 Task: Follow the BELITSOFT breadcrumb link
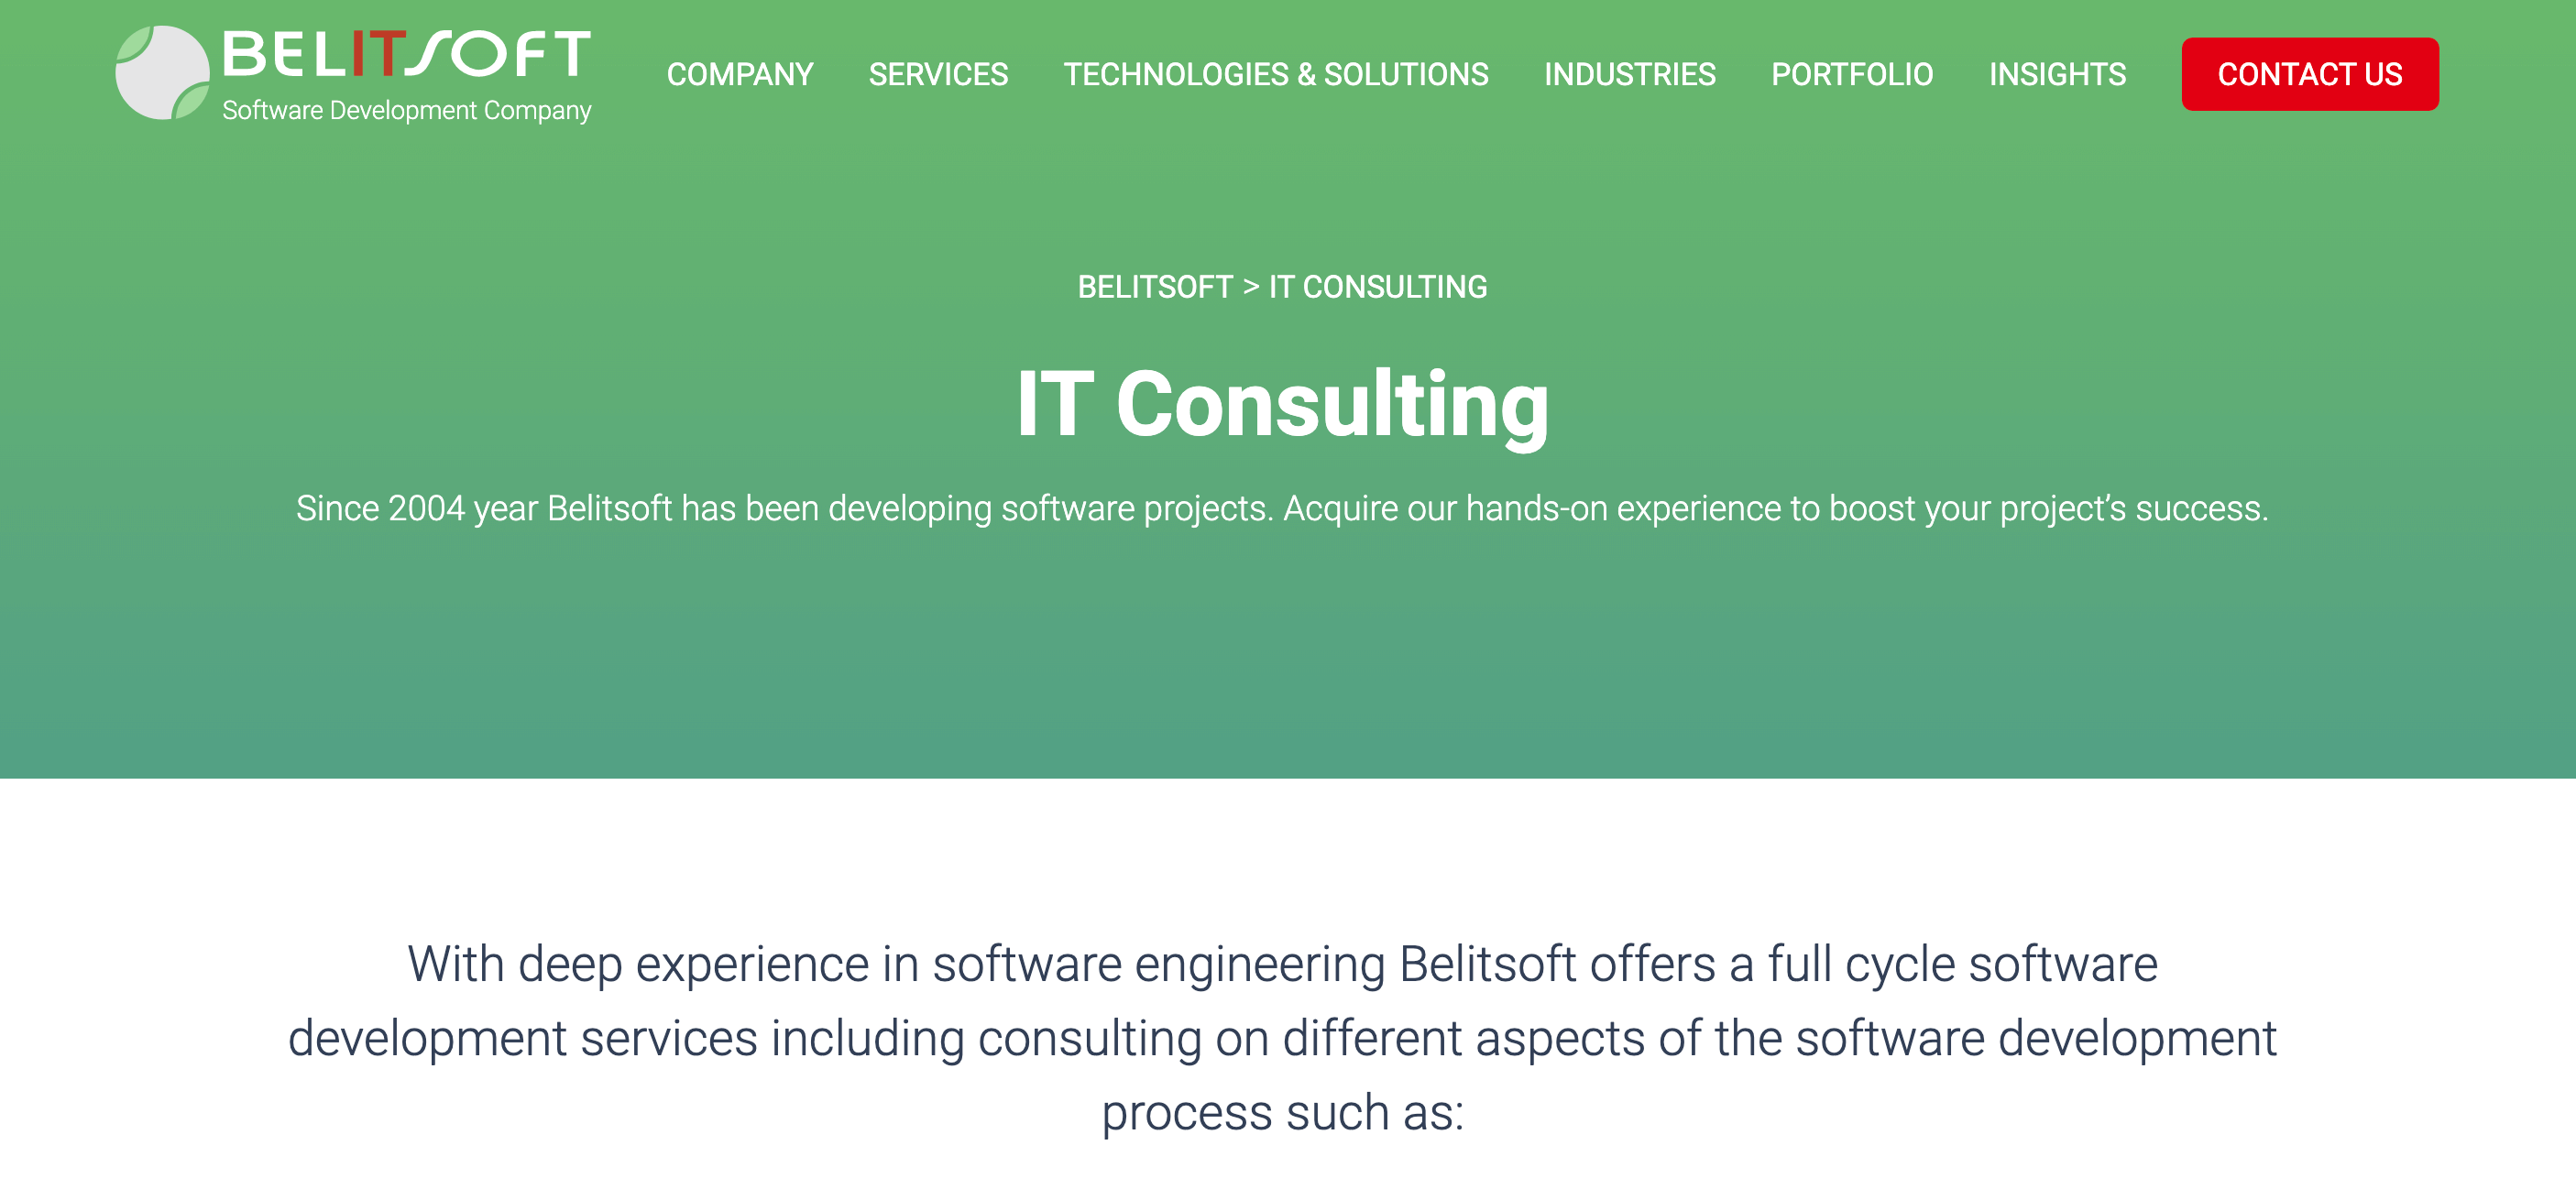pos(1154,287)
